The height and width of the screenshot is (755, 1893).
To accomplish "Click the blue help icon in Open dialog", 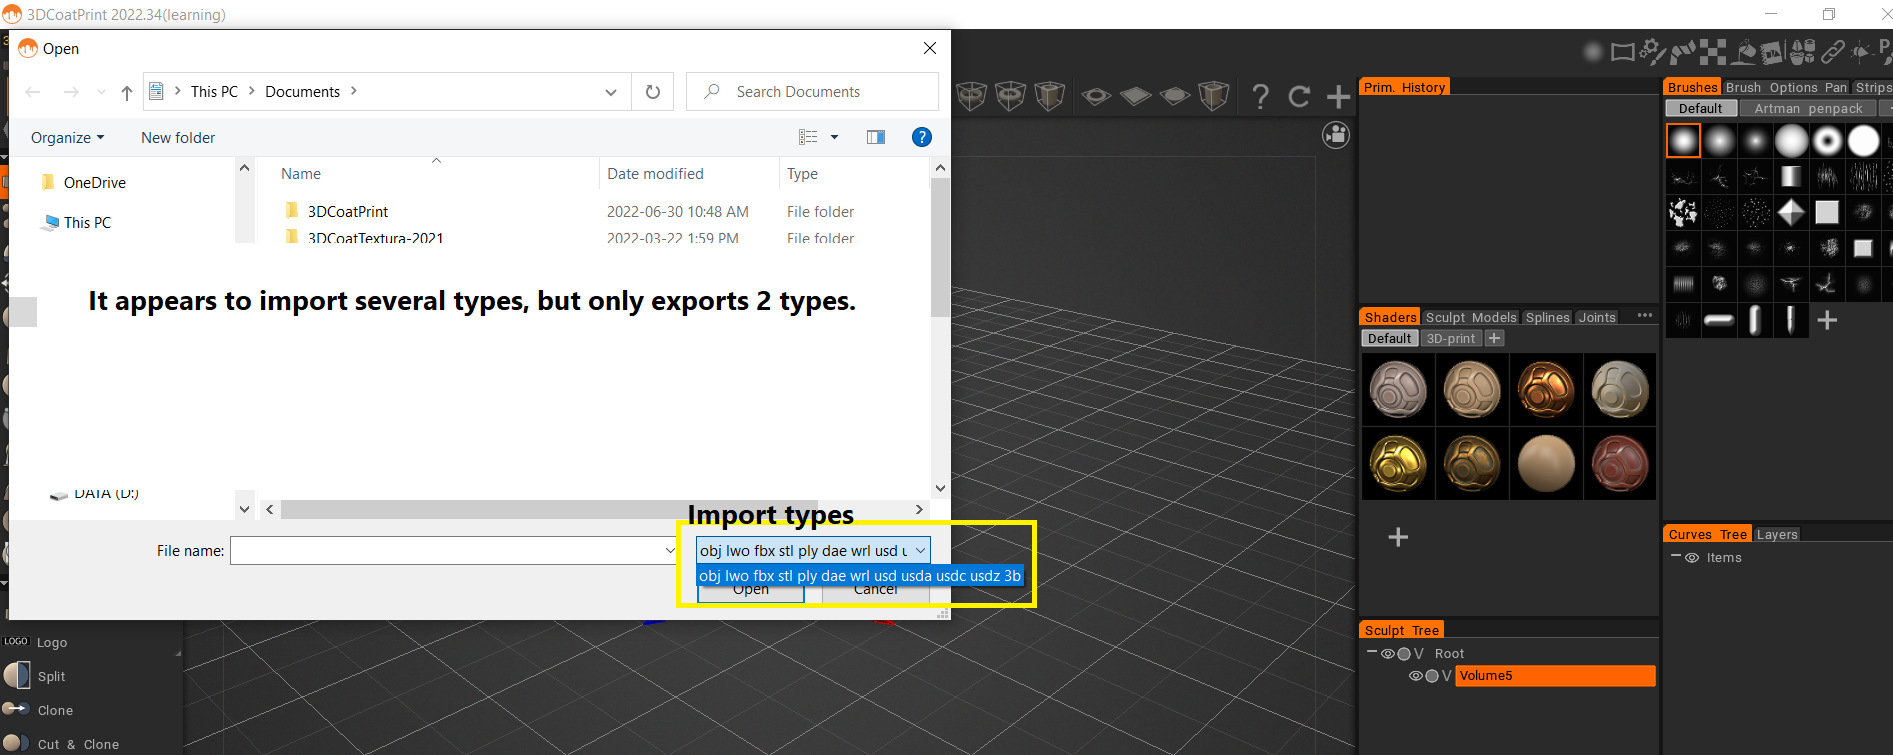I will [922, 137].
